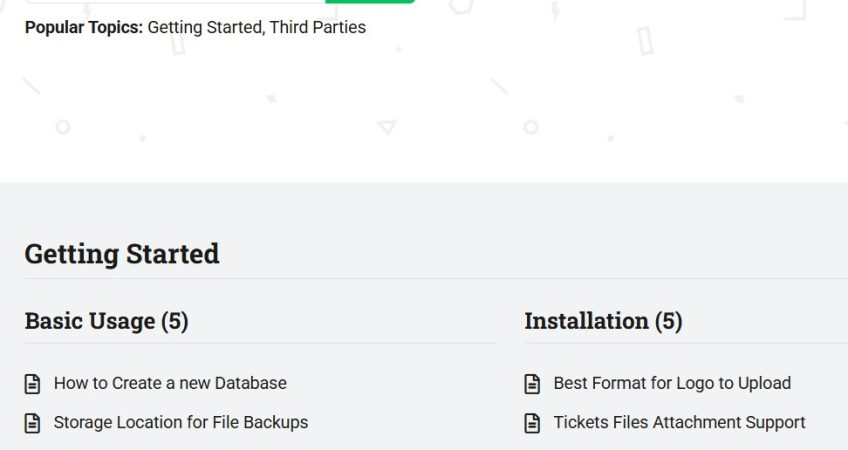Click the bold Popular Topics label
848x450 pixels.
(x=84, y=27)
